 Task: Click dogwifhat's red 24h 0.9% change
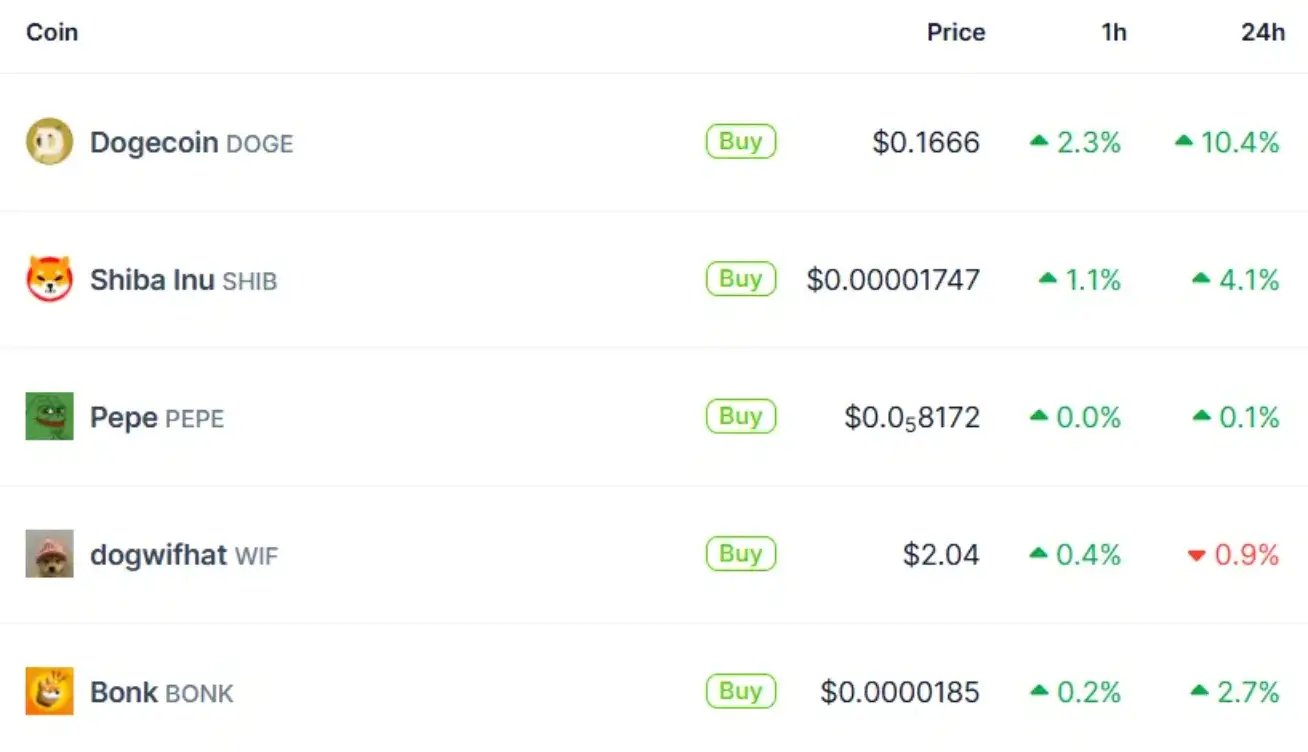click(x=1233, y=555)
